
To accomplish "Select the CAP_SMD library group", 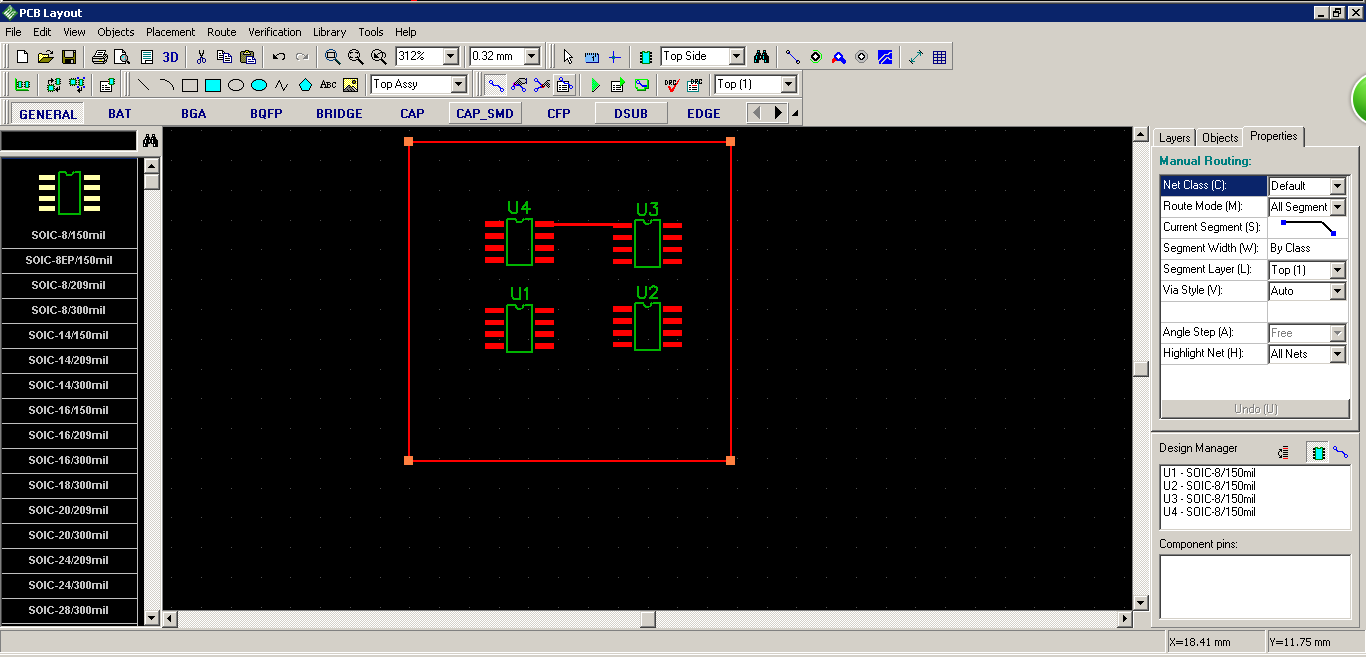I will tap(485, 114).
